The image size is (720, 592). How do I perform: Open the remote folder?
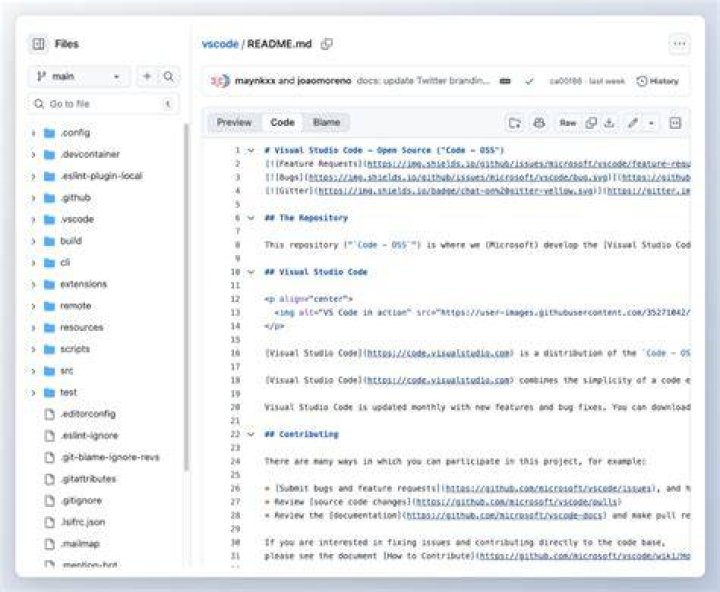(76, 306)
